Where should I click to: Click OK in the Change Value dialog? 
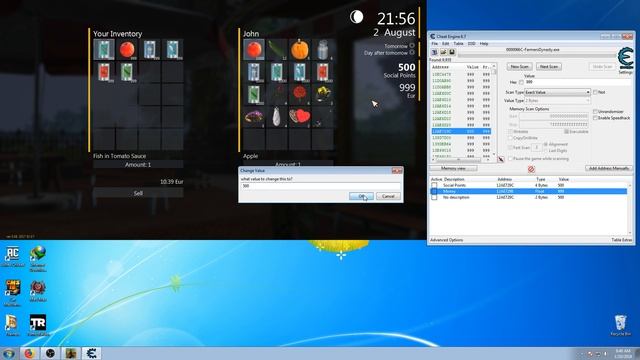(361, 196)
